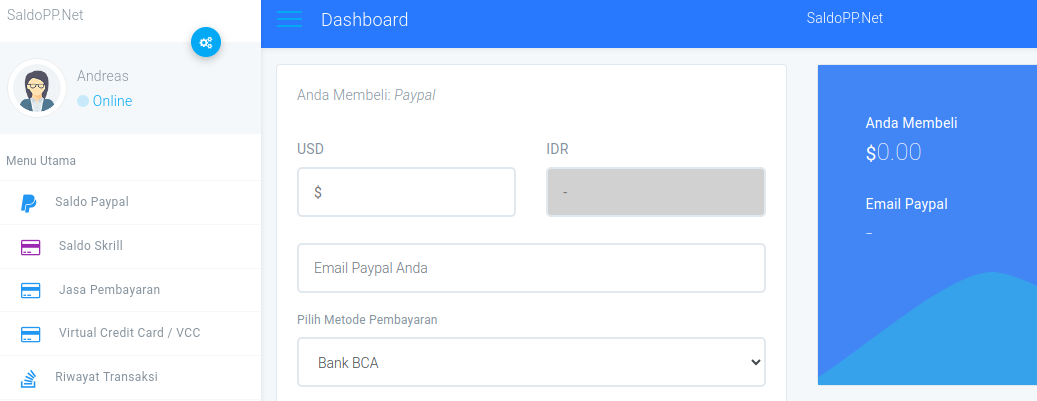Viewport: 1037px width, 401px height.
Task: Click the greyed IDR amount field
Action: [655, 192]
